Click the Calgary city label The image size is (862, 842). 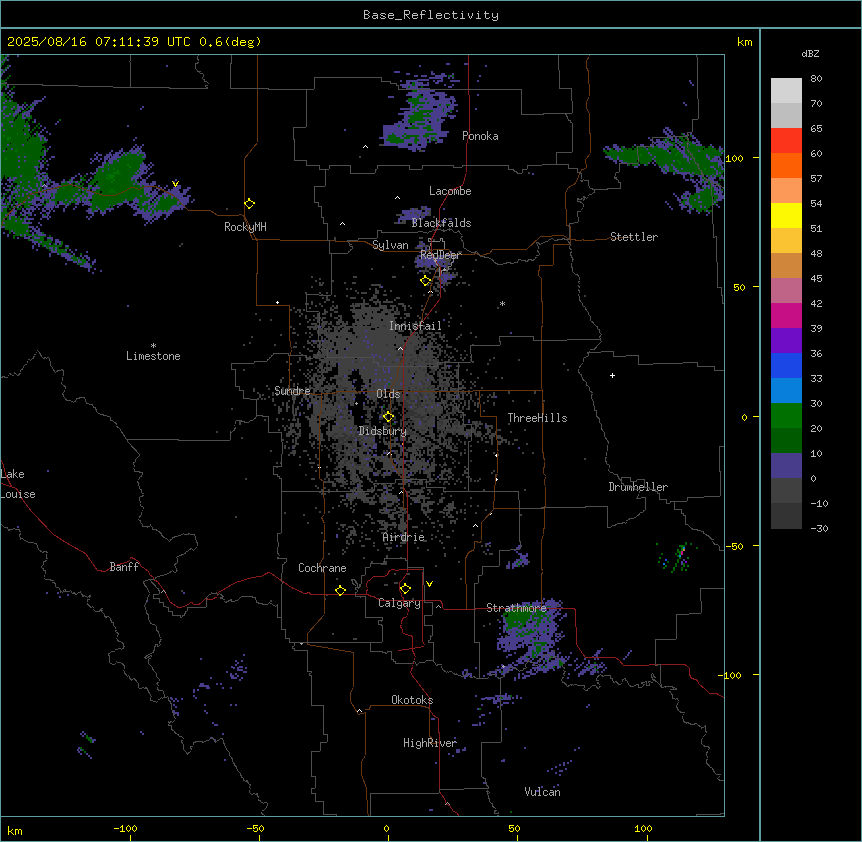[x=400, y=603]
